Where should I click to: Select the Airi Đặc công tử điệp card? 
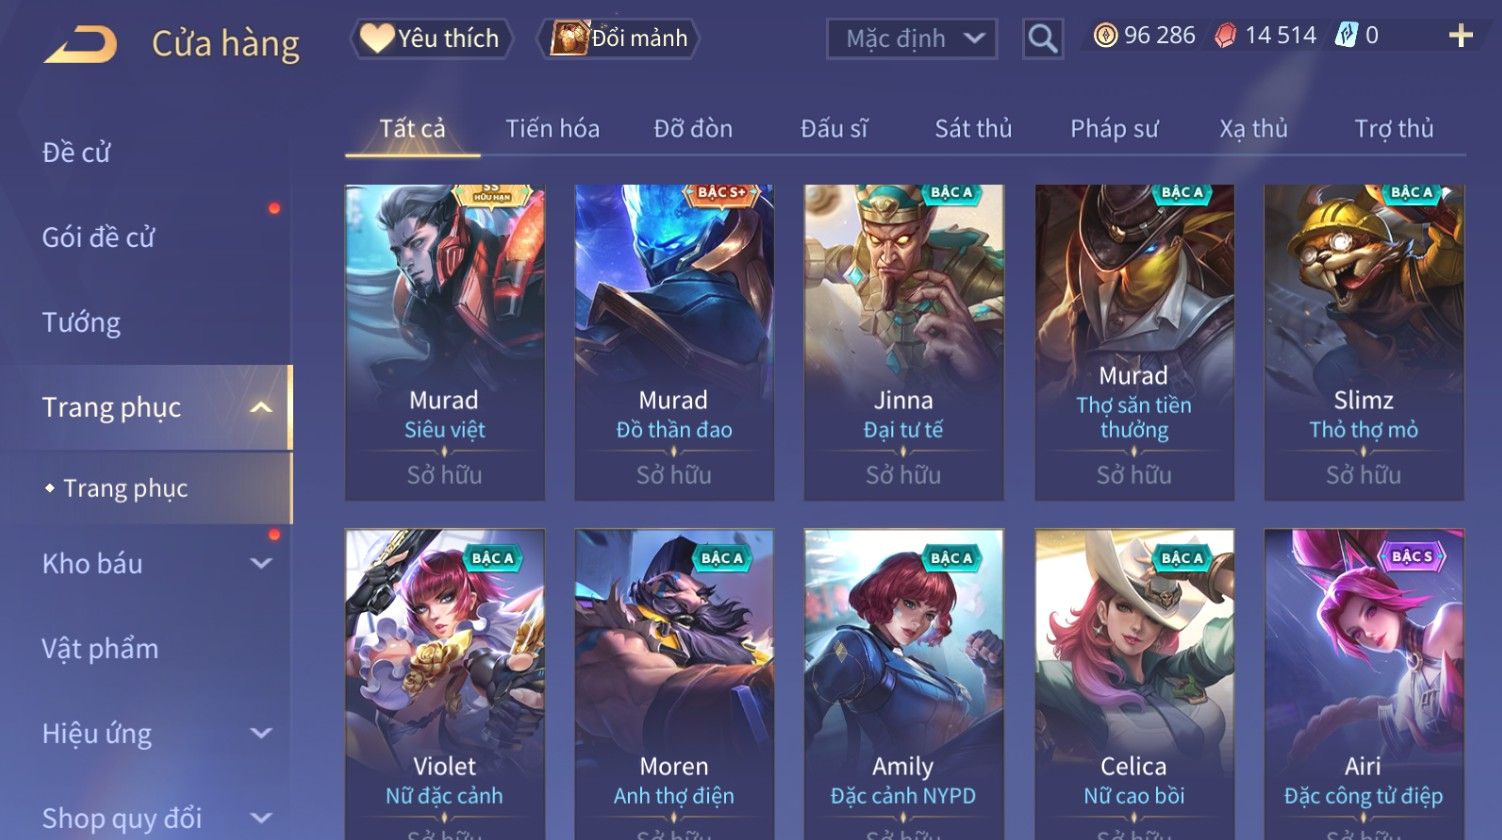tap(1364, 685)
